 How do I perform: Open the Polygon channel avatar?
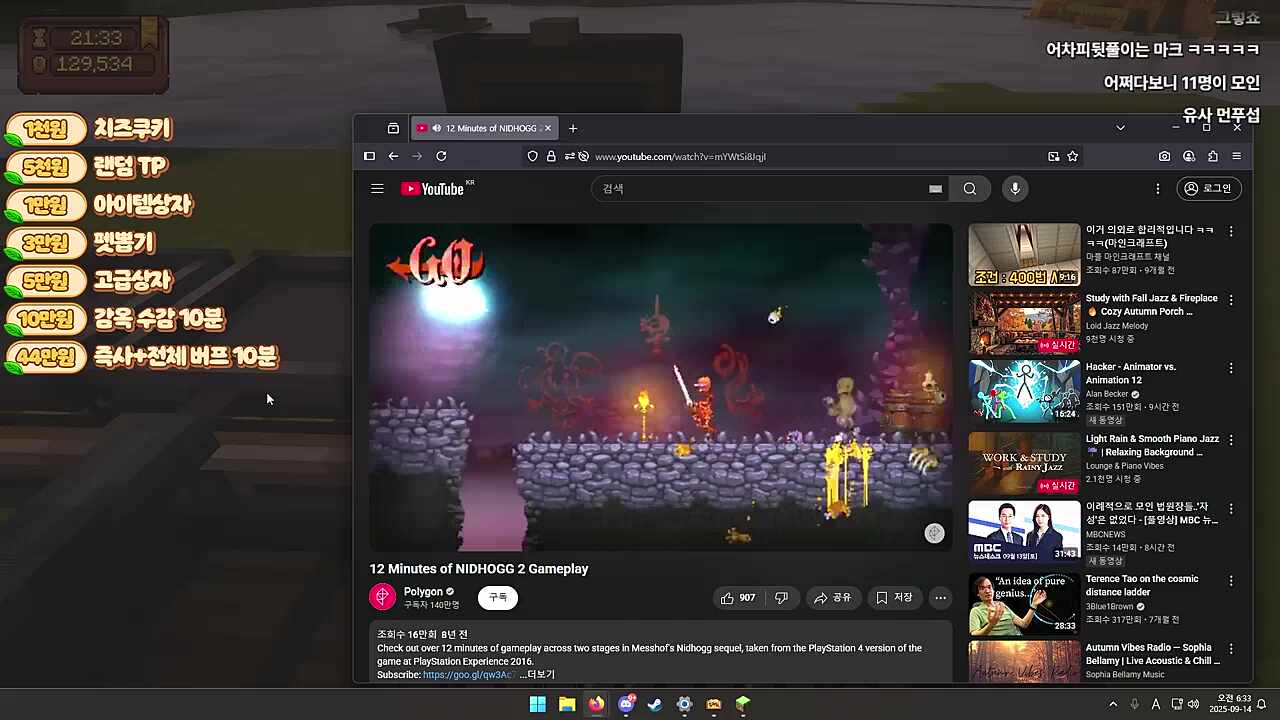tap(383, 597)
